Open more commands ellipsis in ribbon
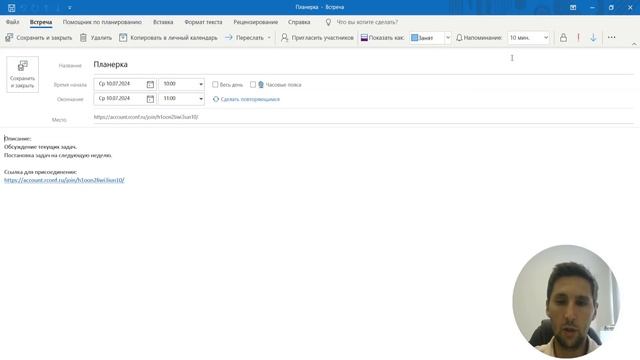This screenshot has height=360, width=640. (611, 37)
